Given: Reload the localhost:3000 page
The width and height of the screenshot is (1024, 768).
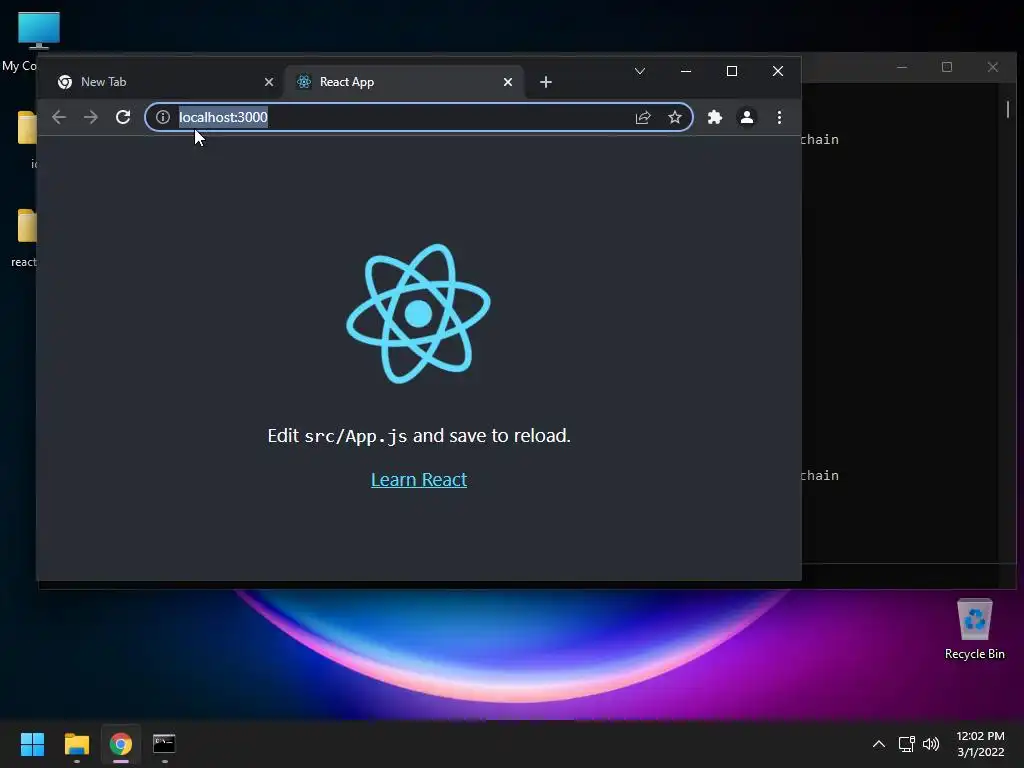Looking at the screenshot, I should coord(123,118).
